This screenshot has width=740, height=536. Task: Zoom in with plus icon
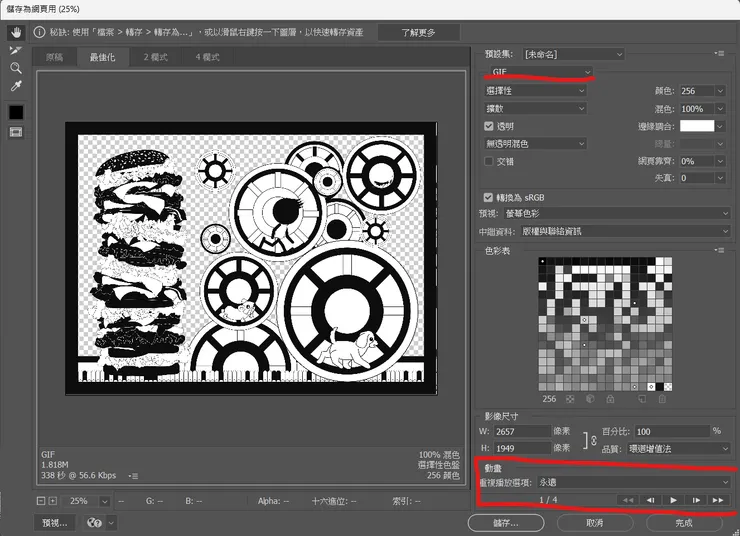coord(53,501)
